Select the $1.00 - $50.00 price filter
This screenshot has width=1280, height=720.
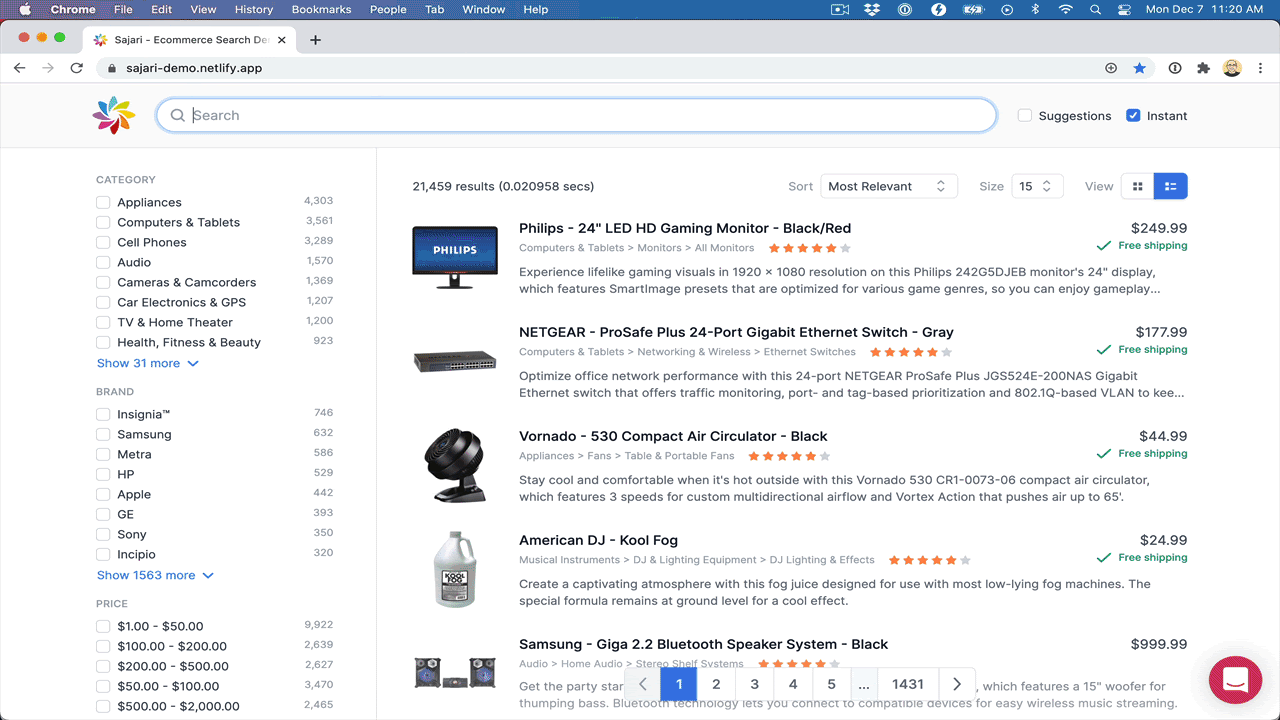coord(103,626)
